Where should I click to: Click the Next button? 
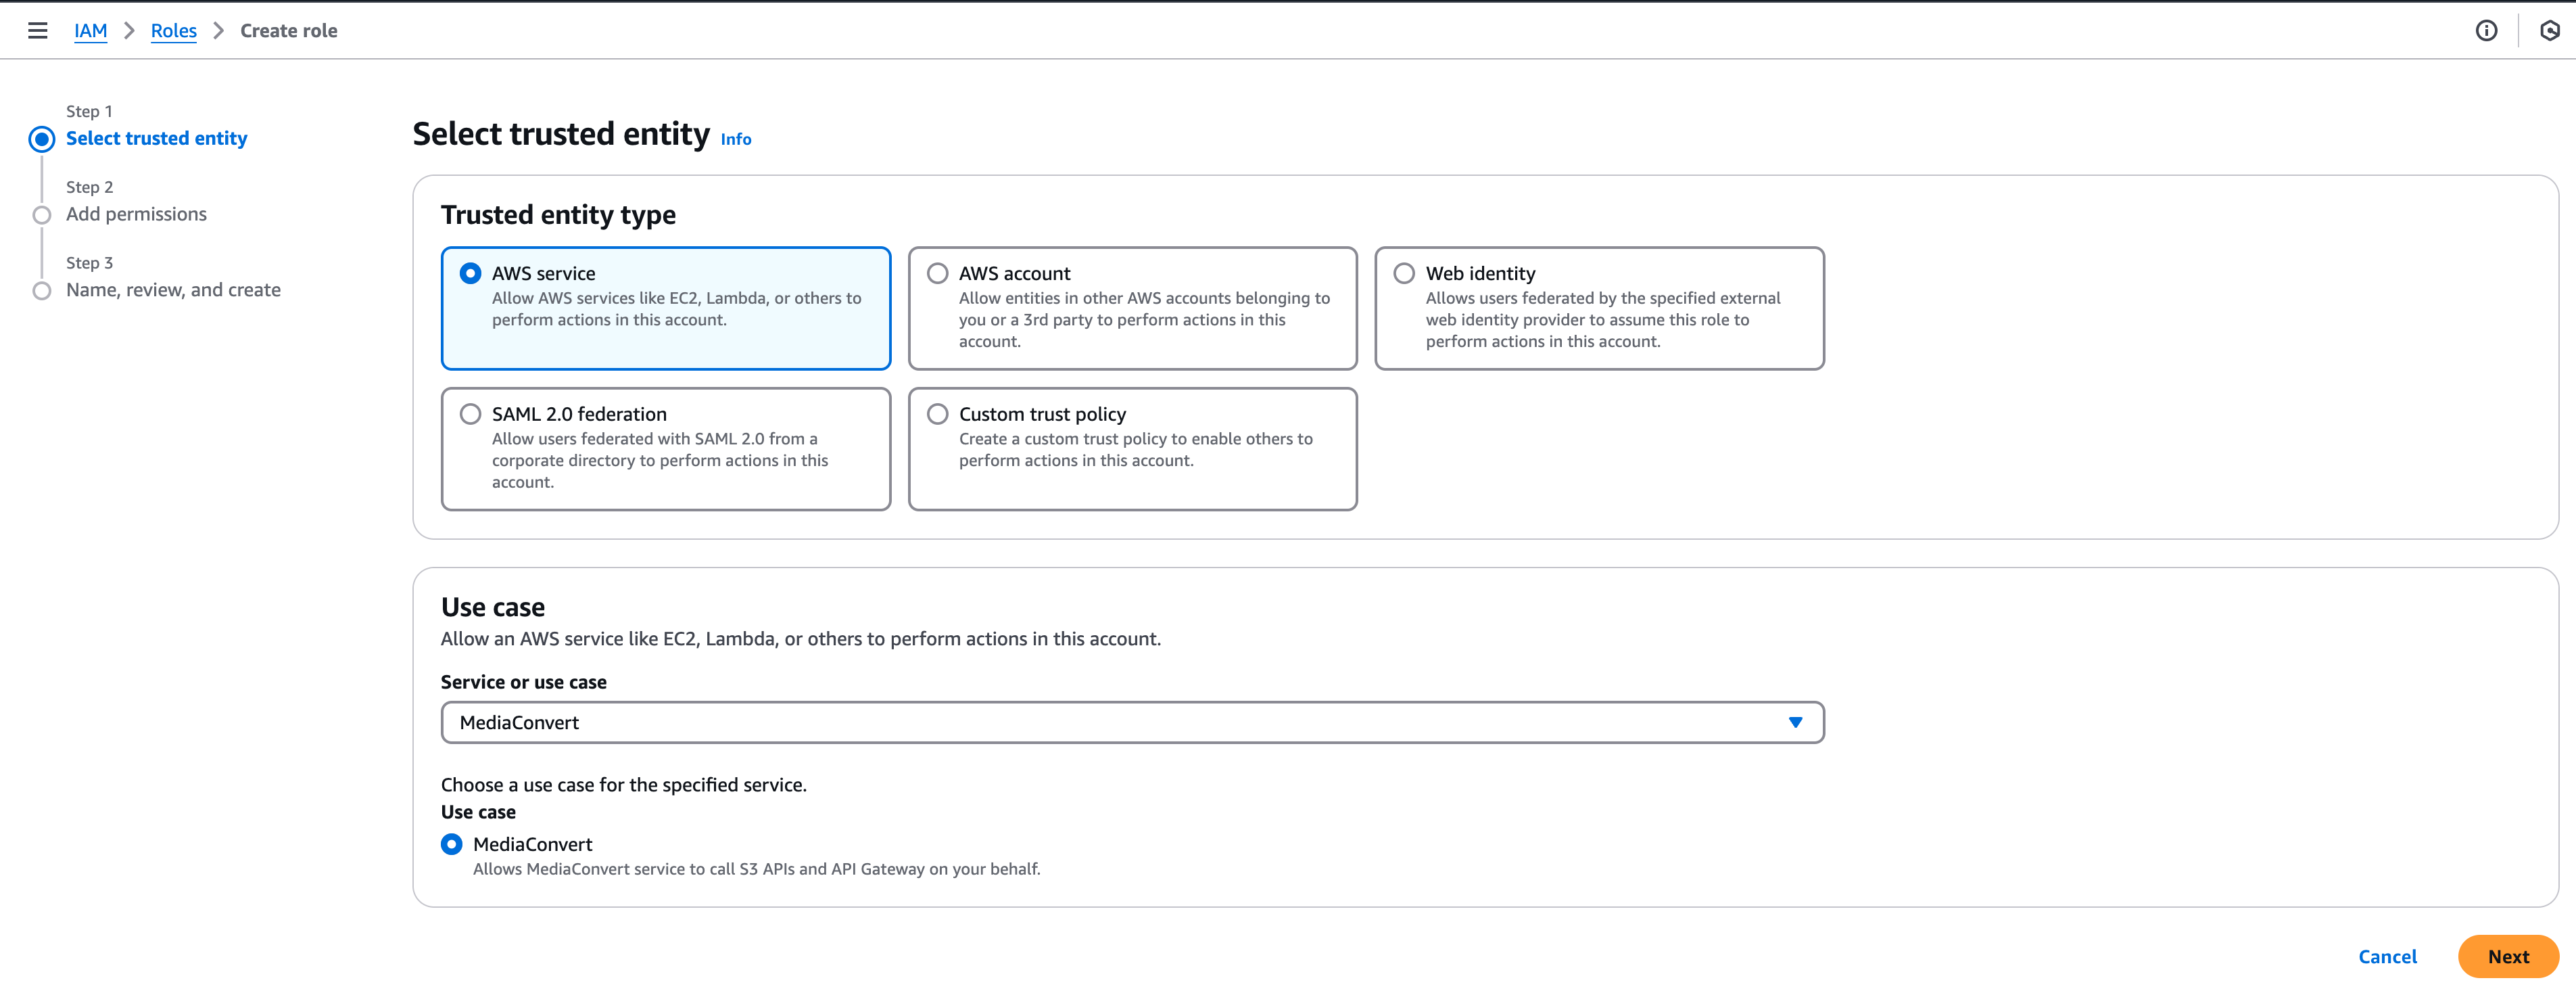point(2507,956)
